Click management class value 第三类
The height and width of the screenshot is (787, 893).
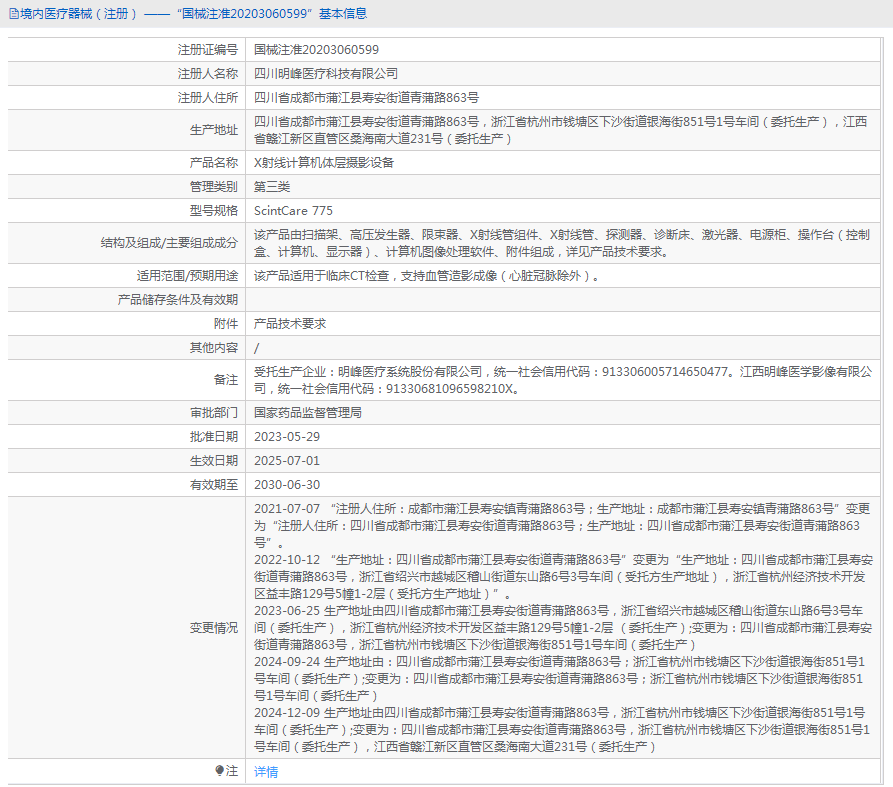(272, 186)
